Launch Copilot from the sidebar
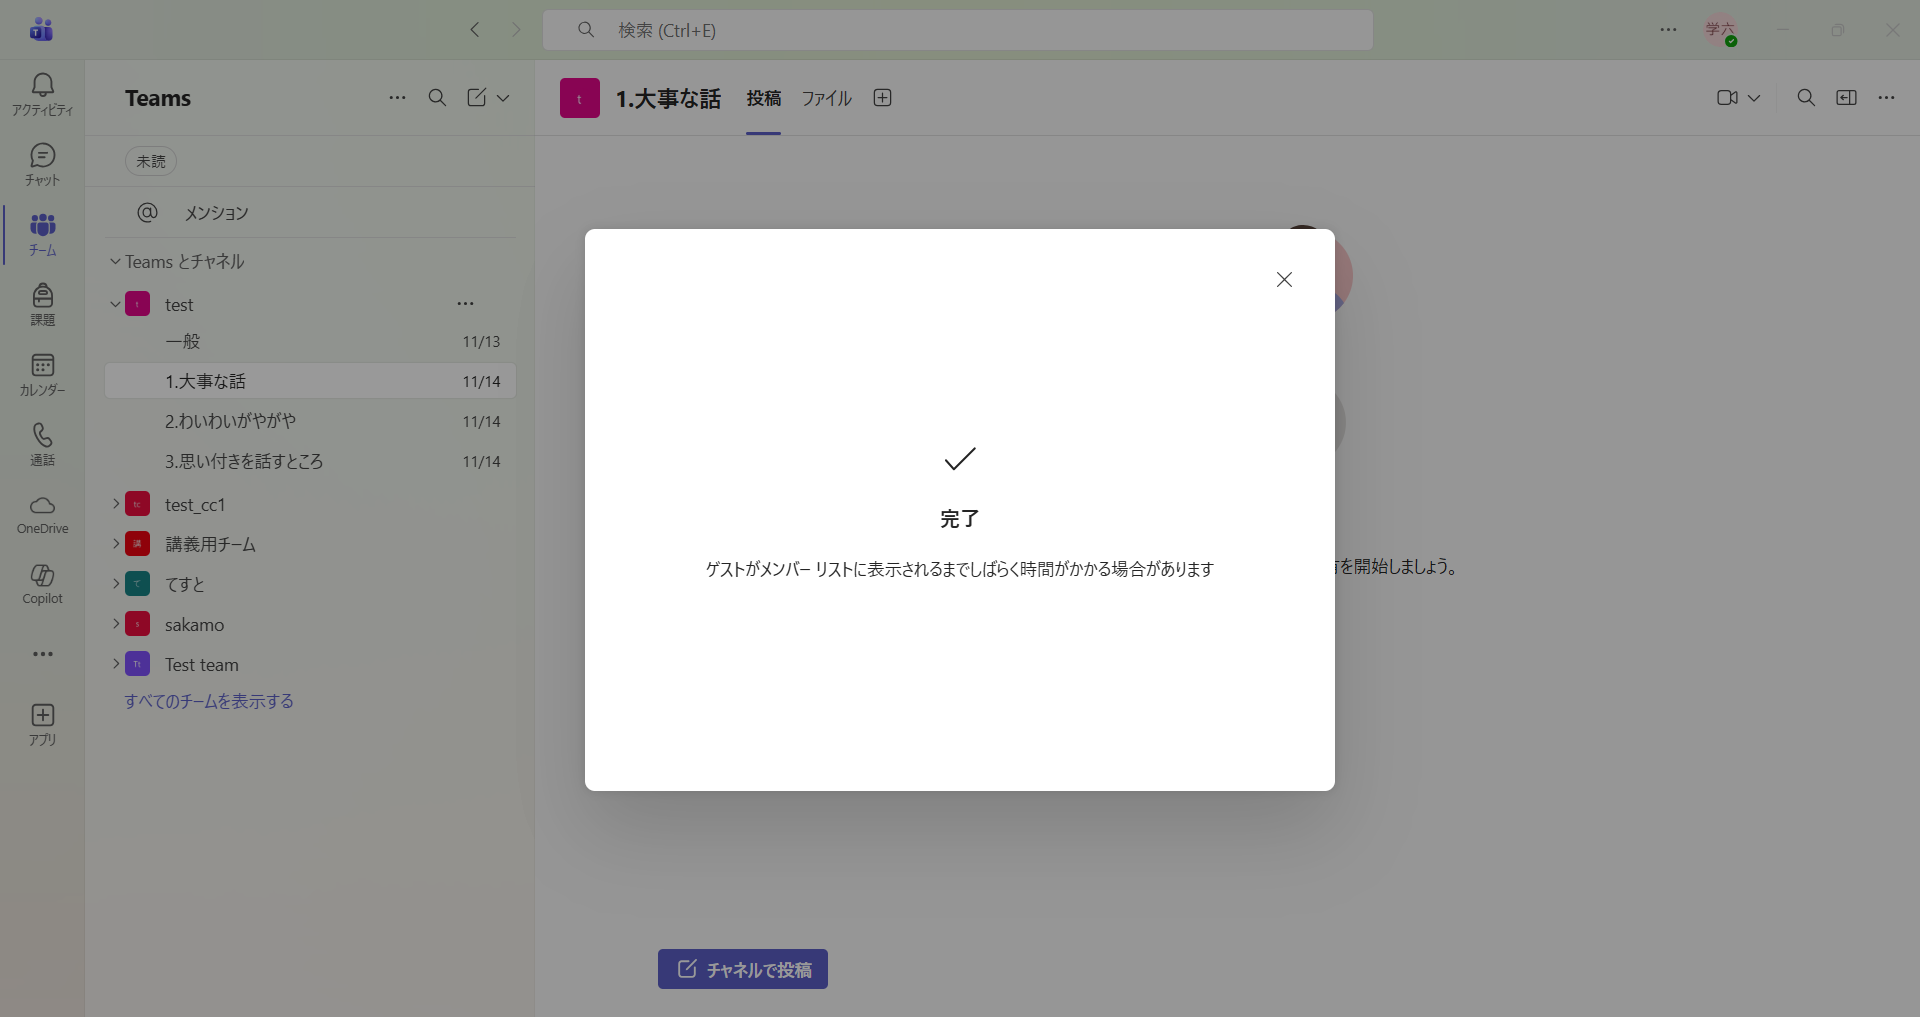The height and width of the screenshot is (1017, 1920). [x=42, y=584]
